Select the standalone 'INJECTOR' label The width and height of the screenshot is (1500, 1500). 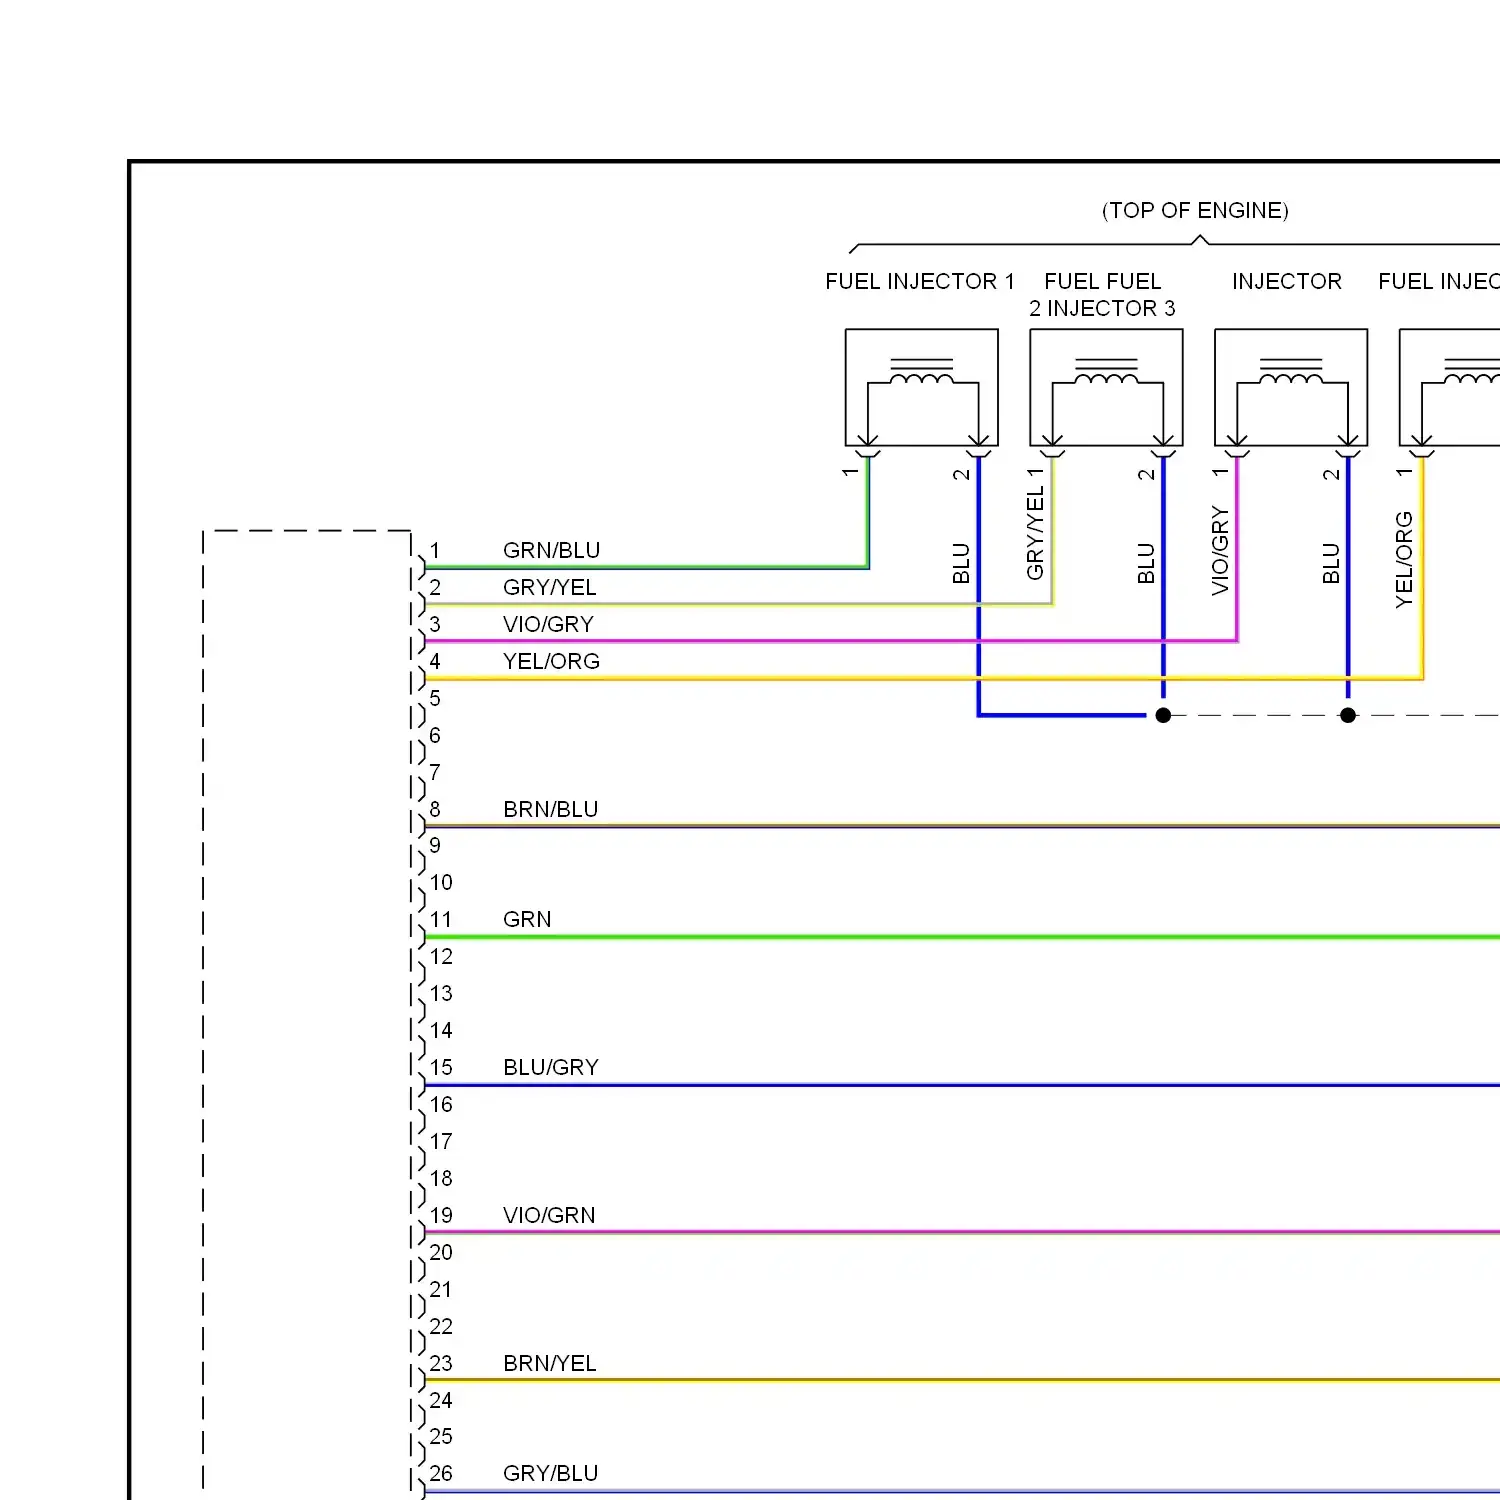[1287, 281]
